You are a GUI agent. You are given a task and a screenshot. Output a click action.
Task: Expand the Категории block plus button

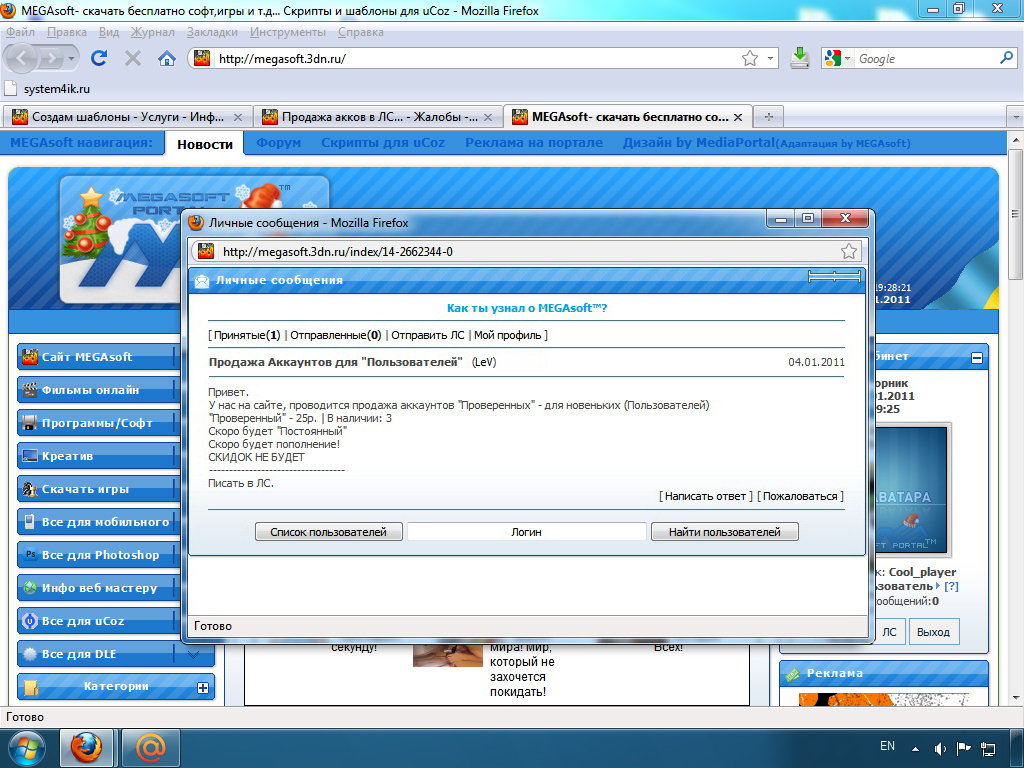point(203,688)
